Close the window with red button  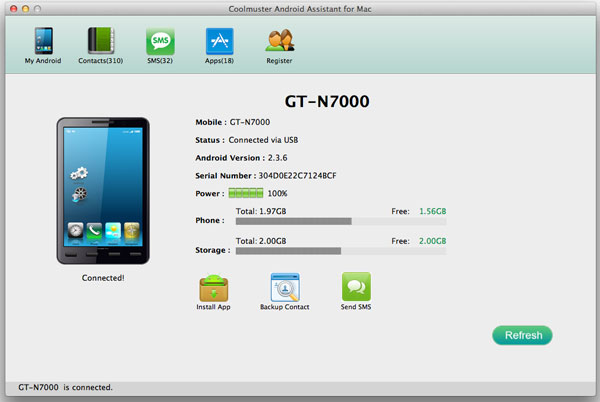(14, 9)
